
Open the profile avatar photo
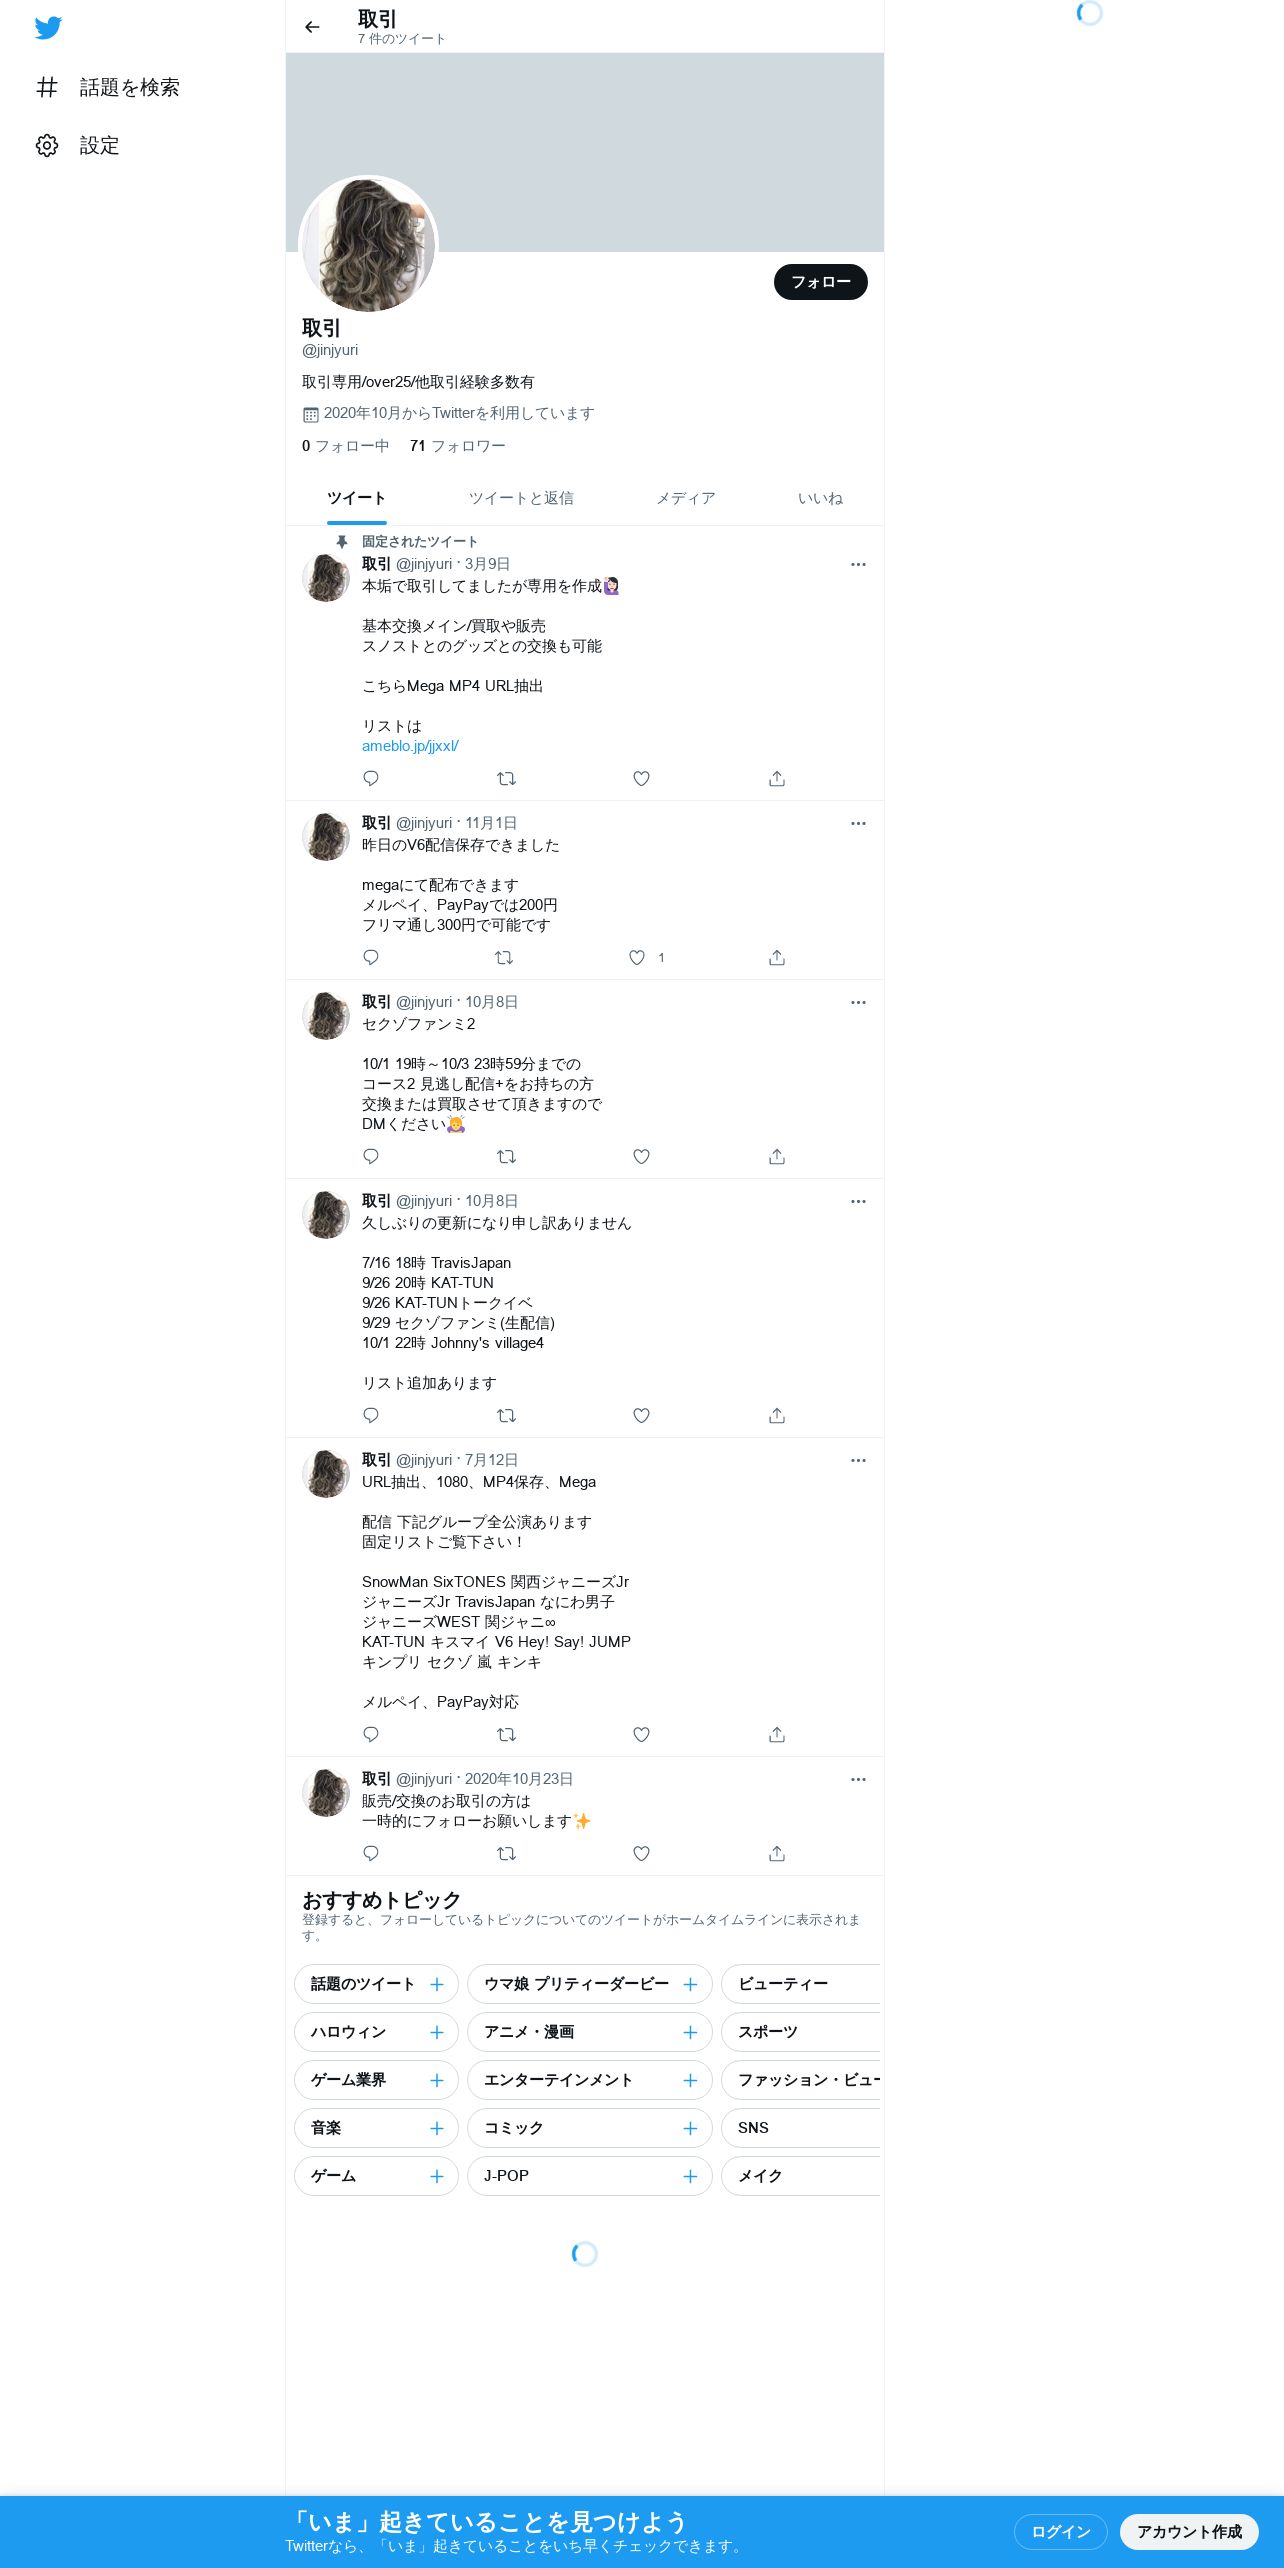click(x=369, y=244)
